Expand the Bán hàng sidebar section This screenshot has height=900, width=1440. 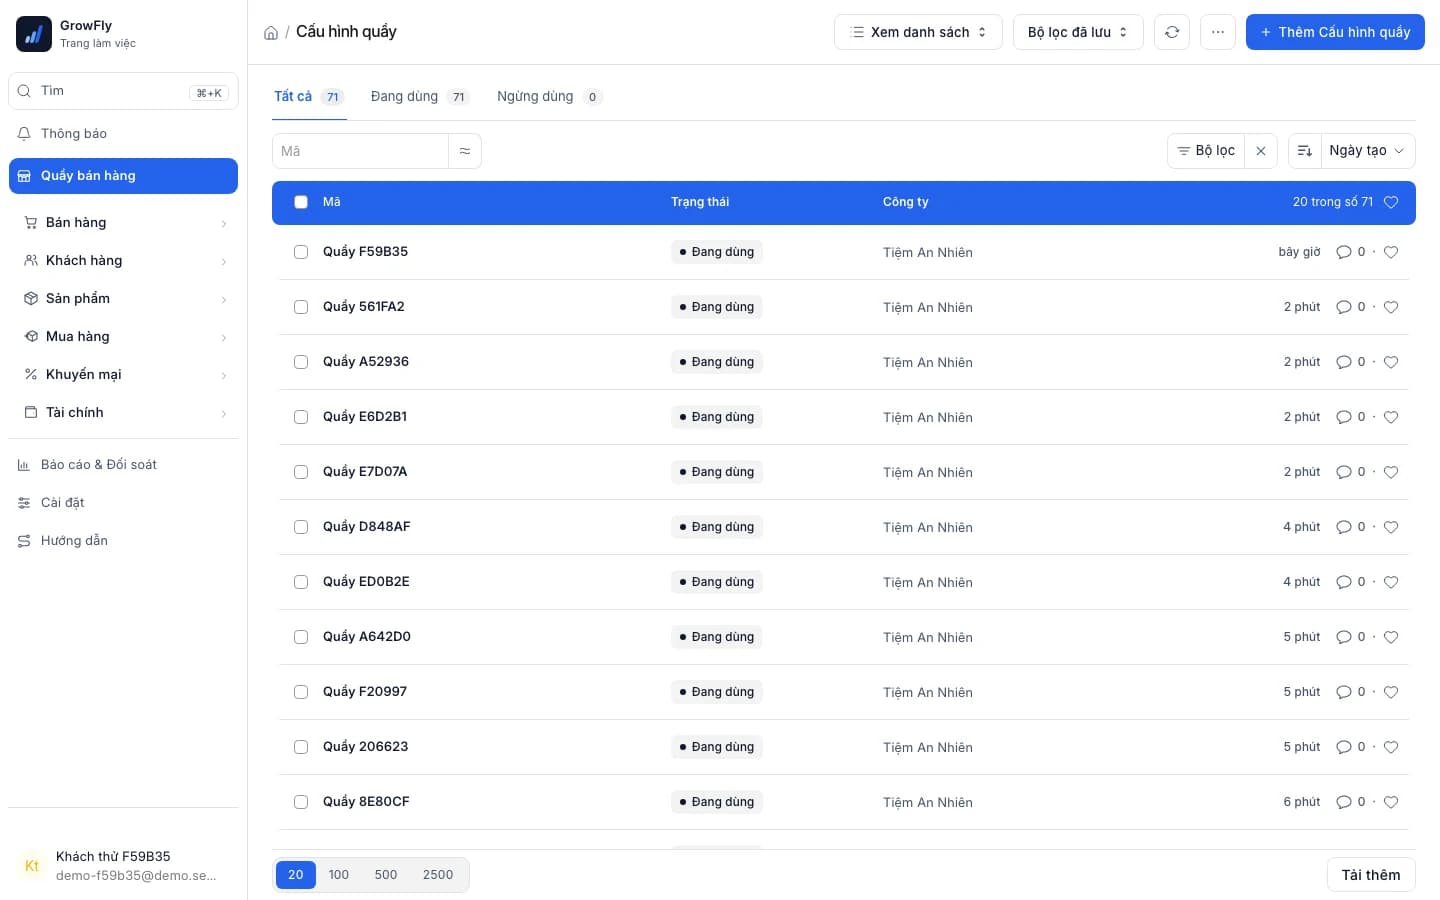coord(126,222)
